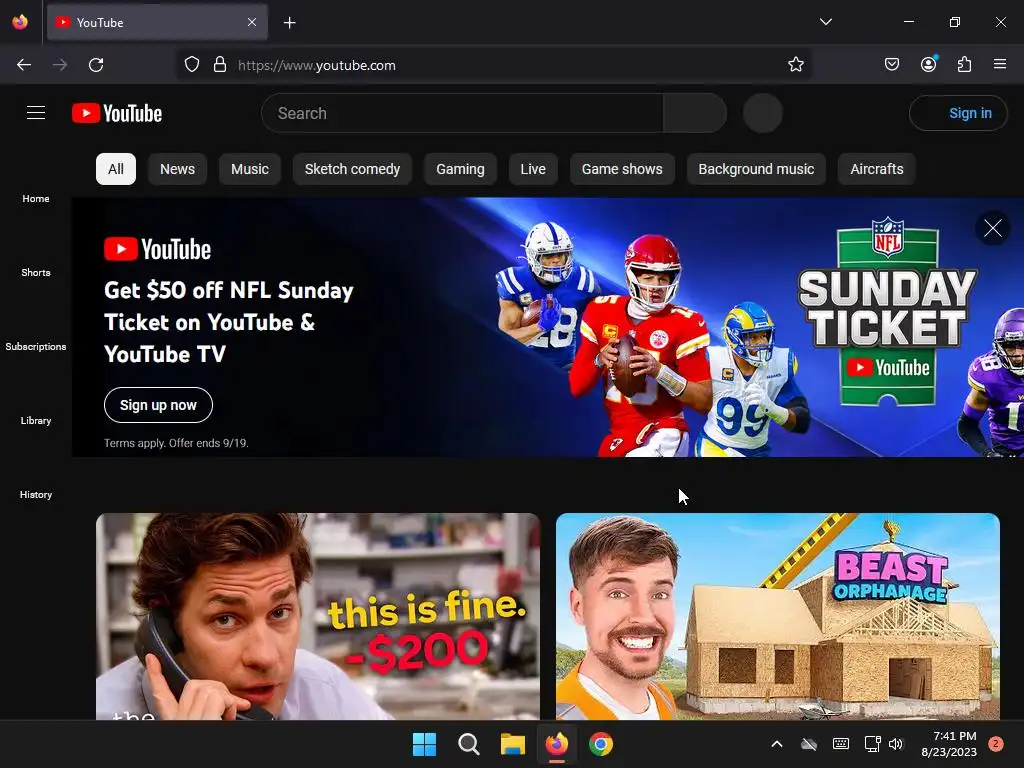Click the YouTube logo in the header
The image size is (1024, 768).
pos(117,113)
